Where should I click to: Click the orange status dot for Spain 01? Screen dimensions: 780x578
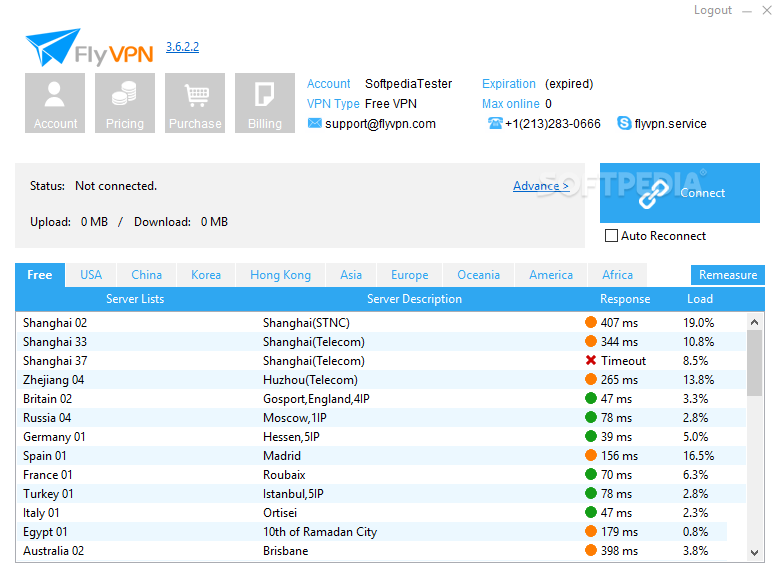[590, 455]
